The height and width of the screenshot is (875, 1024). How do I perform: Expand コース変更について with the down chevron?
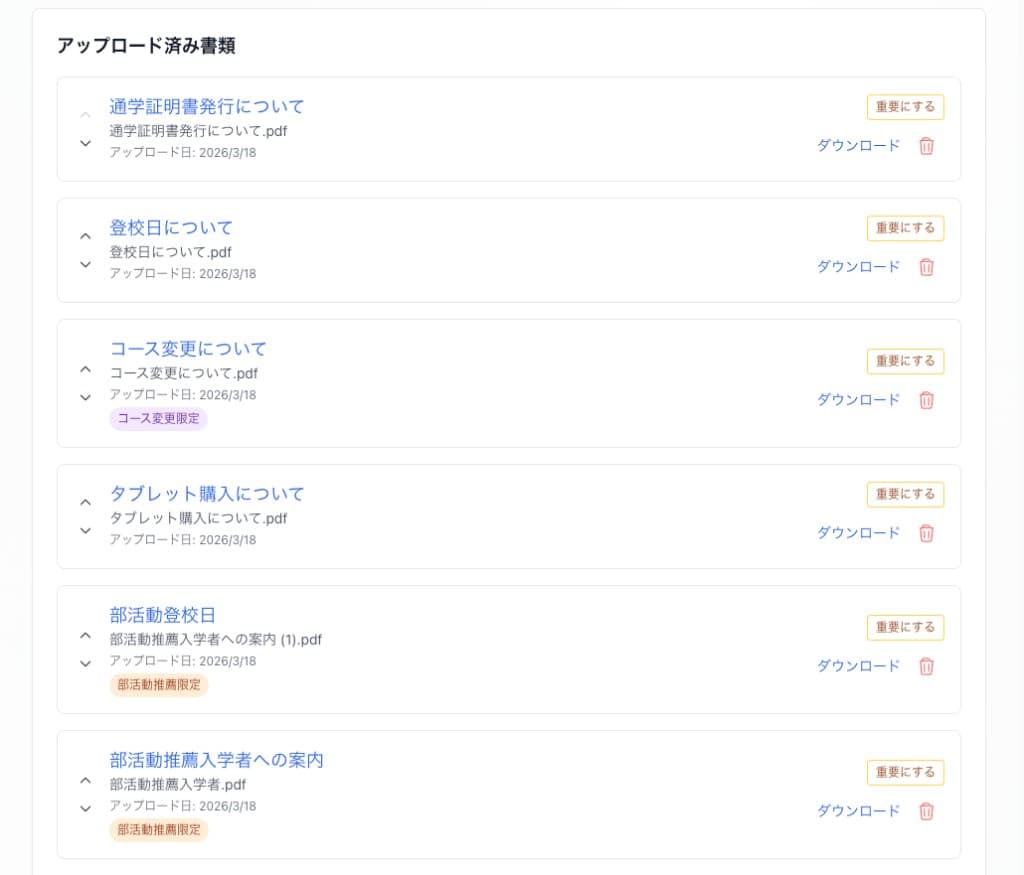pos(85,397)
